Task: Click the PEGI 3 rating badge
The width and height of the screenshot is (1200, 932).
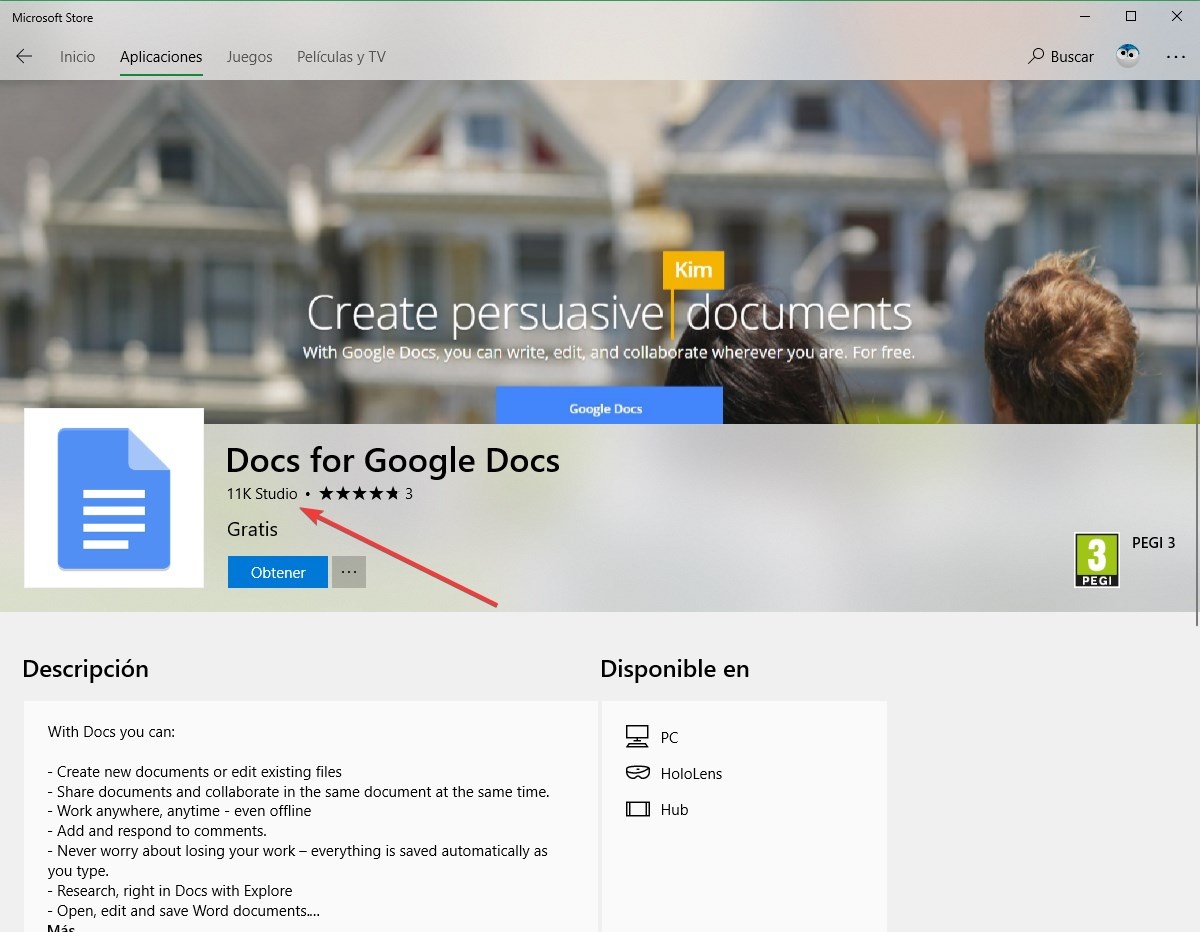Action: pos(1096,560)
